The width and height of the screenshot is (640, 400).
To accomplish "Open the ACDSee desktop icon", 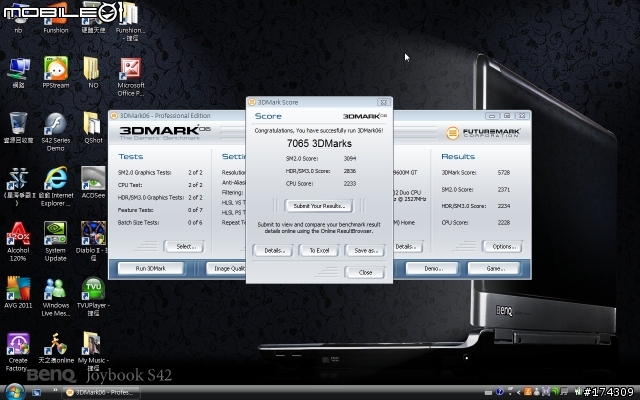I will pos(92,178).
